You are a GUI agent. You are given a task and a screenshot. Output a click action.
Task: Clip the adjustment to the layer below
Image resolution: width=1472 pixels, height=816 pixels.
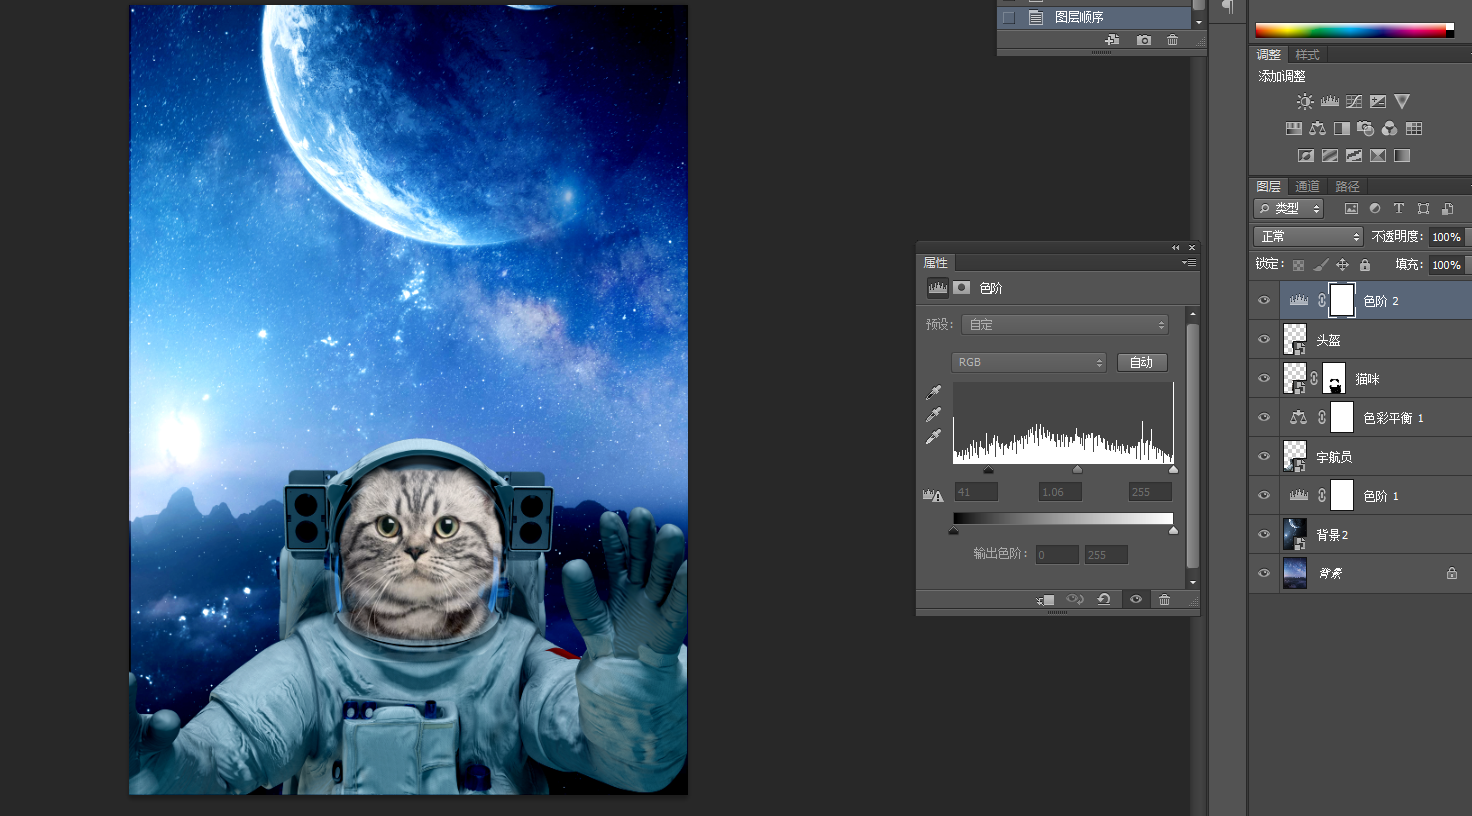1045,600
